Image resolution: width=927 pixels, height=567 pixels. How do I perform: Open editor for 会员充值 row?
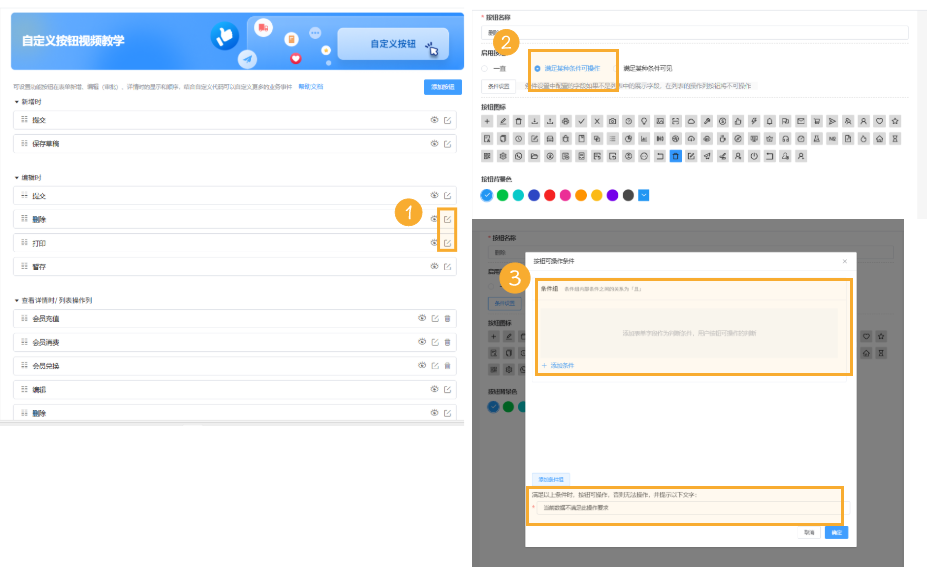pyautogui.click(x=435, y=318)
